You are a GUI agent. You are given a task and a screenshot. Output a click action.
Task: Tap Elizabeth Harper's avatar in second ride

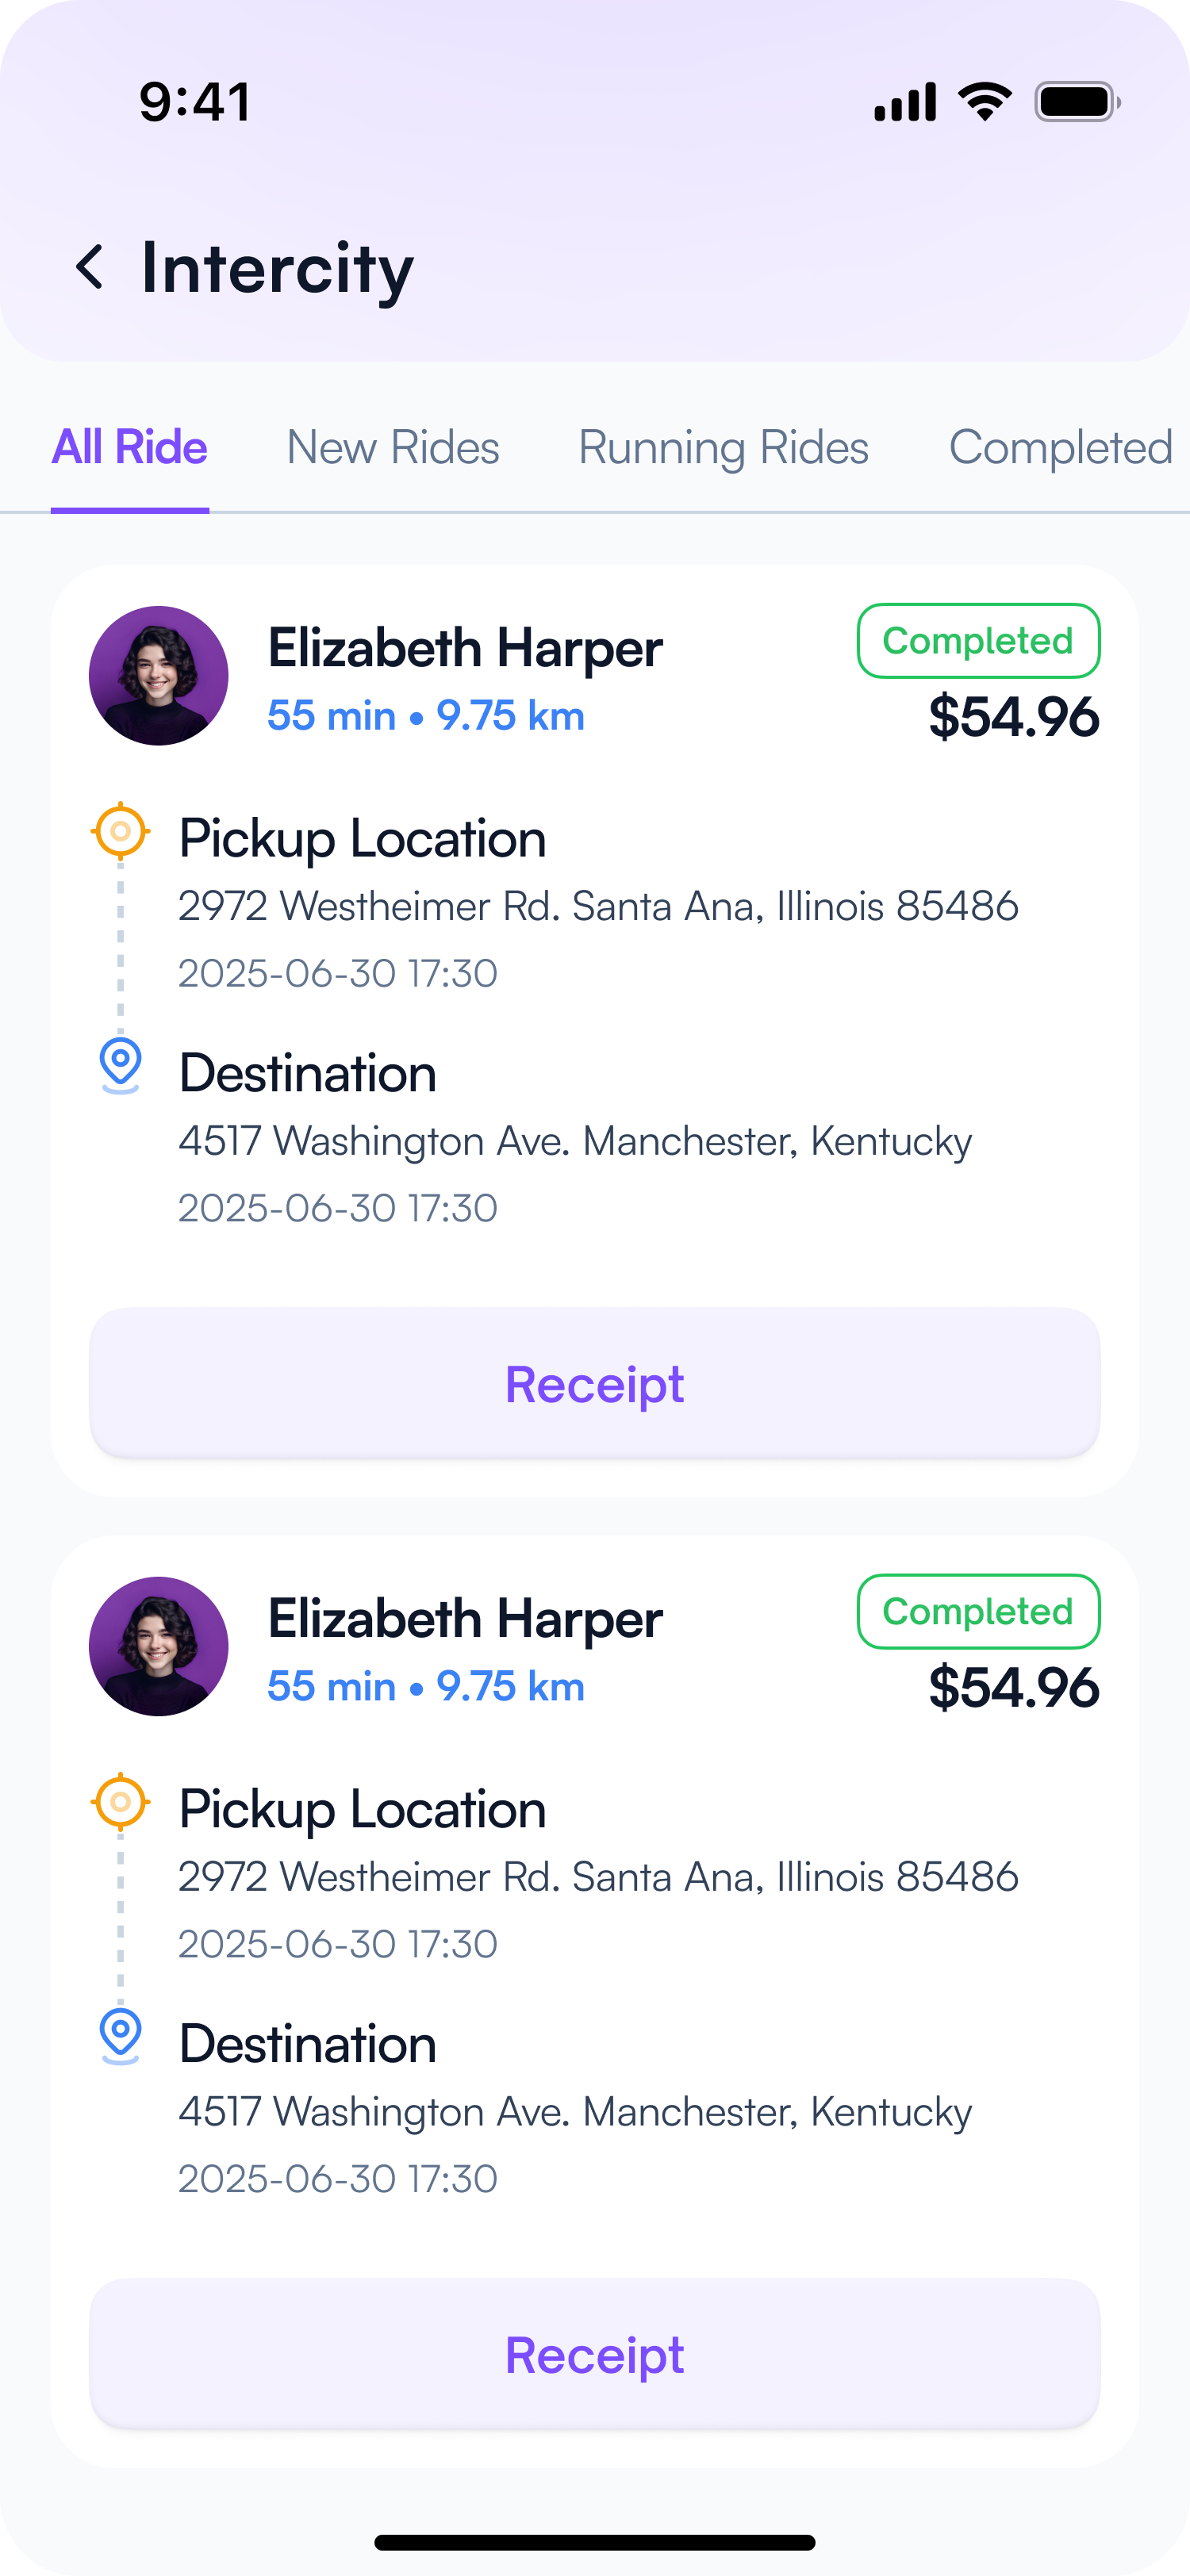[x=159, y=1647]
